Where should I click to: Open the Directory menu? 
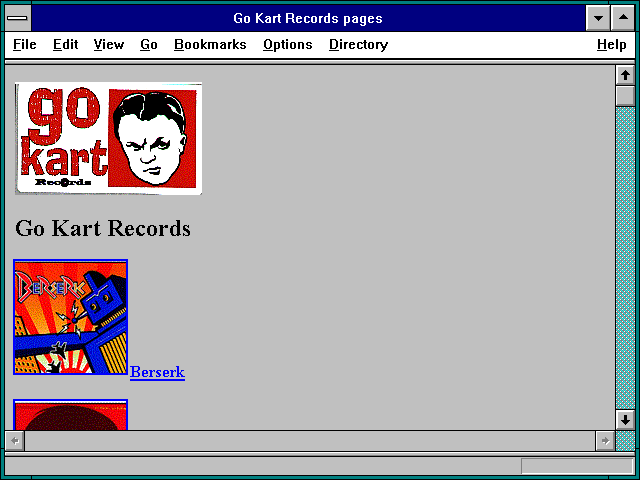click(x=358, y=44)
